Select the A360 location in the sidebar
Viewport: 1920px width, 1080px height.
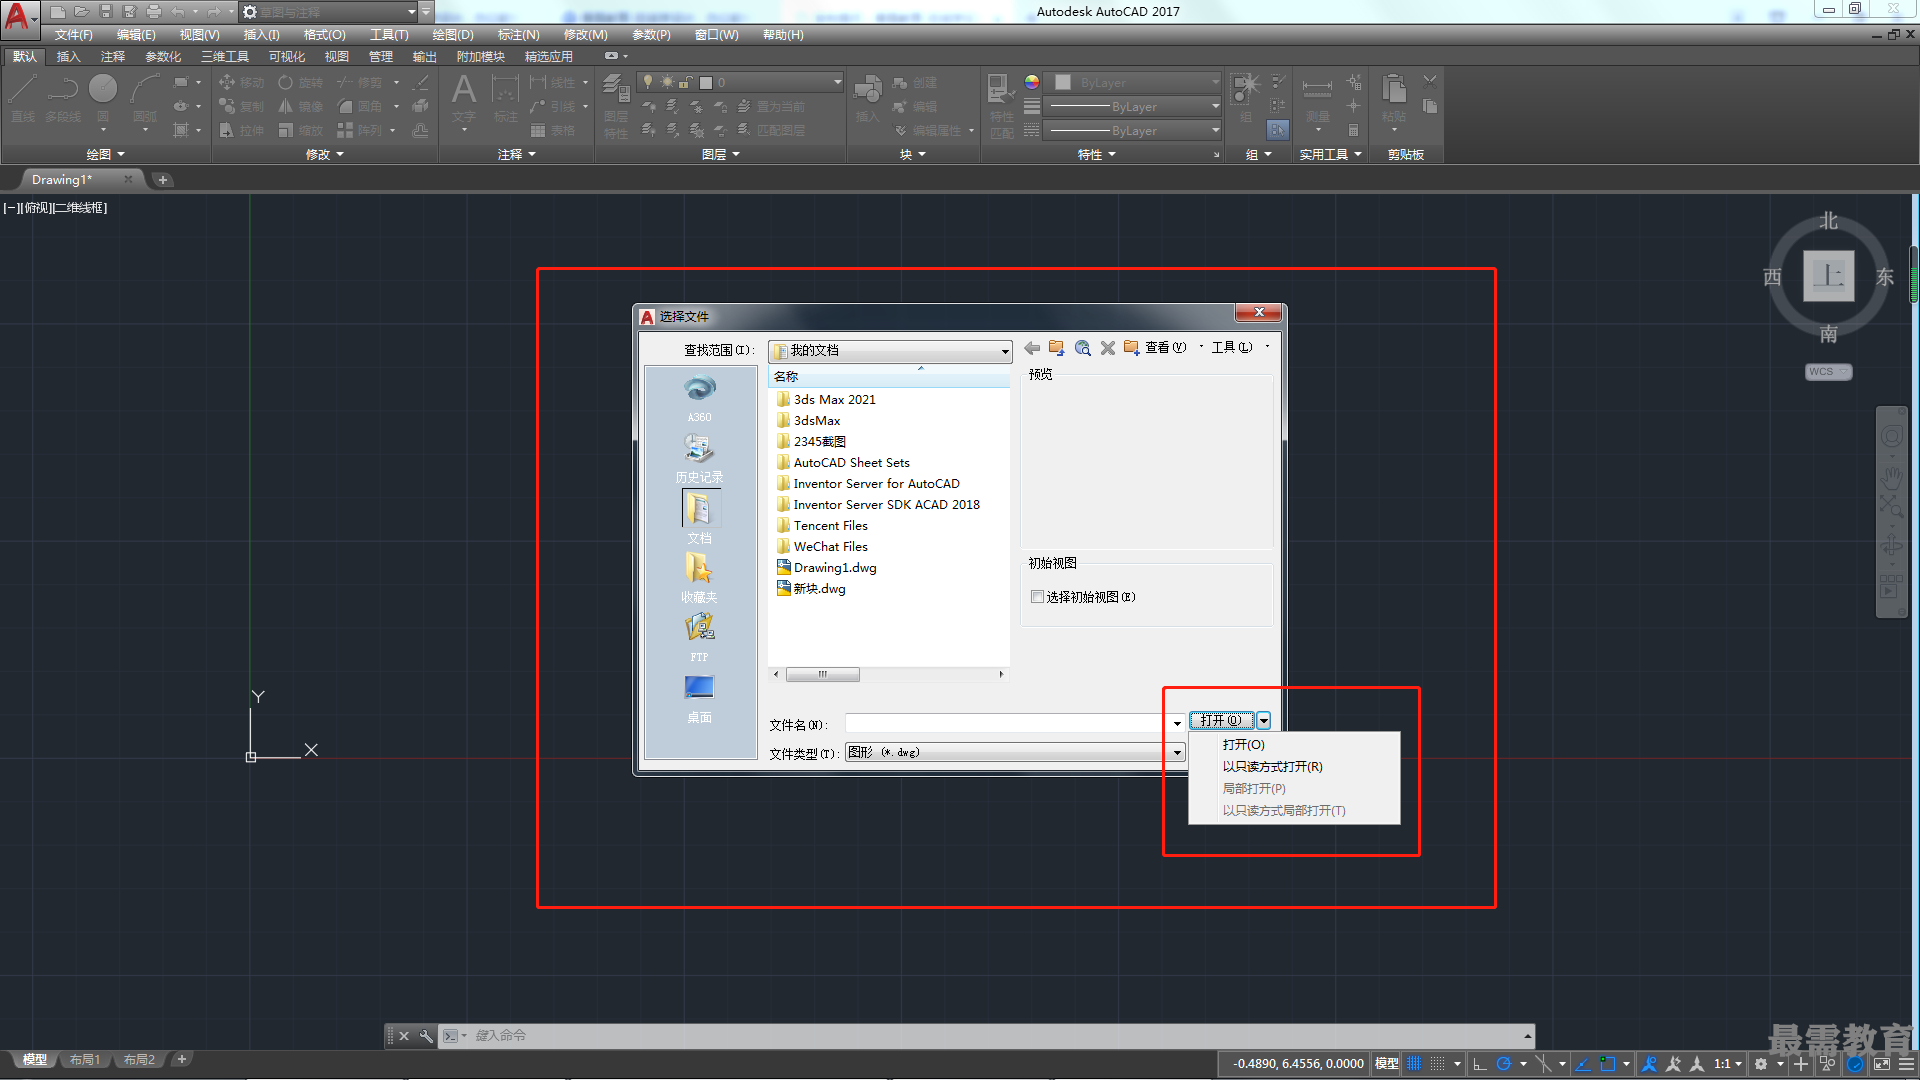coord(700,398)
